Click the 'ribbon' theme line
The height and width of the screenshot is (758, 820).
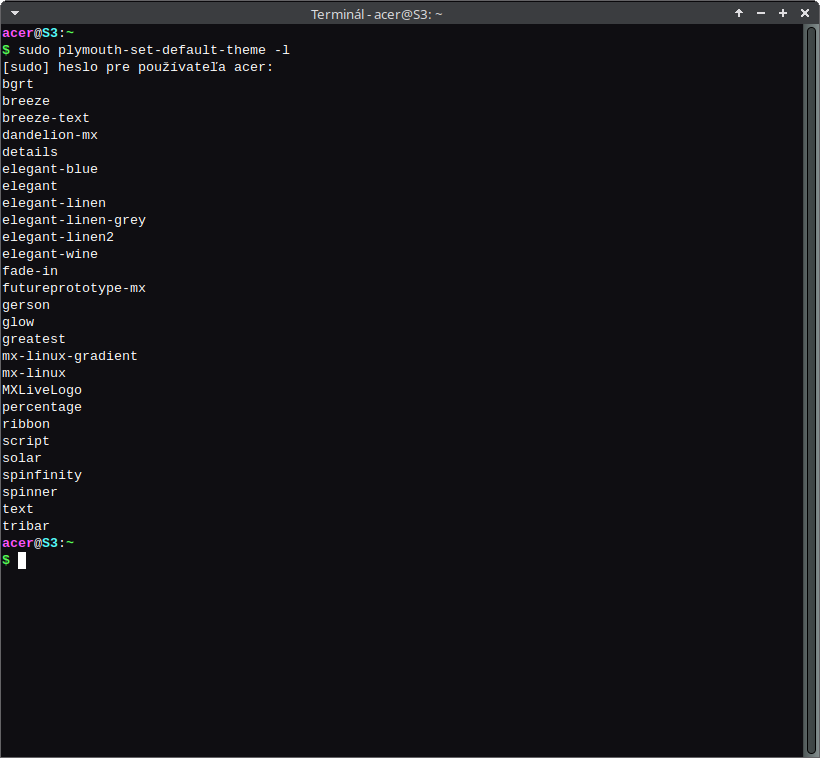(x=26, y=424)
